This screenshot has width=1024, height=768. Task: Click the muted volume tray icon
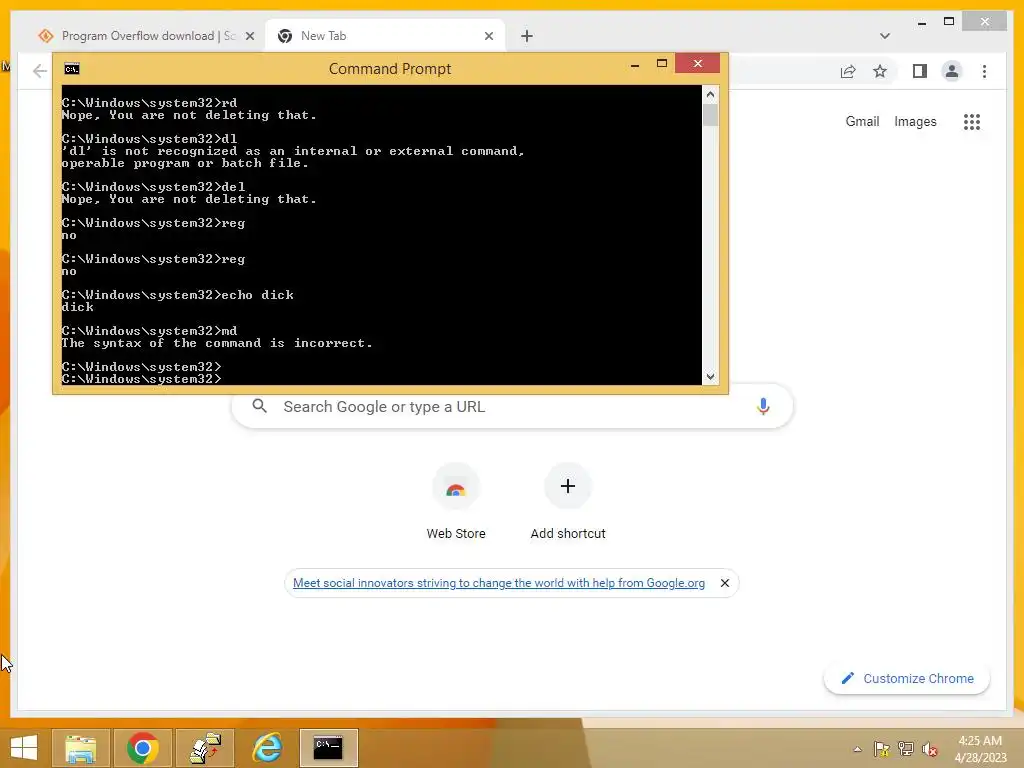930,749
